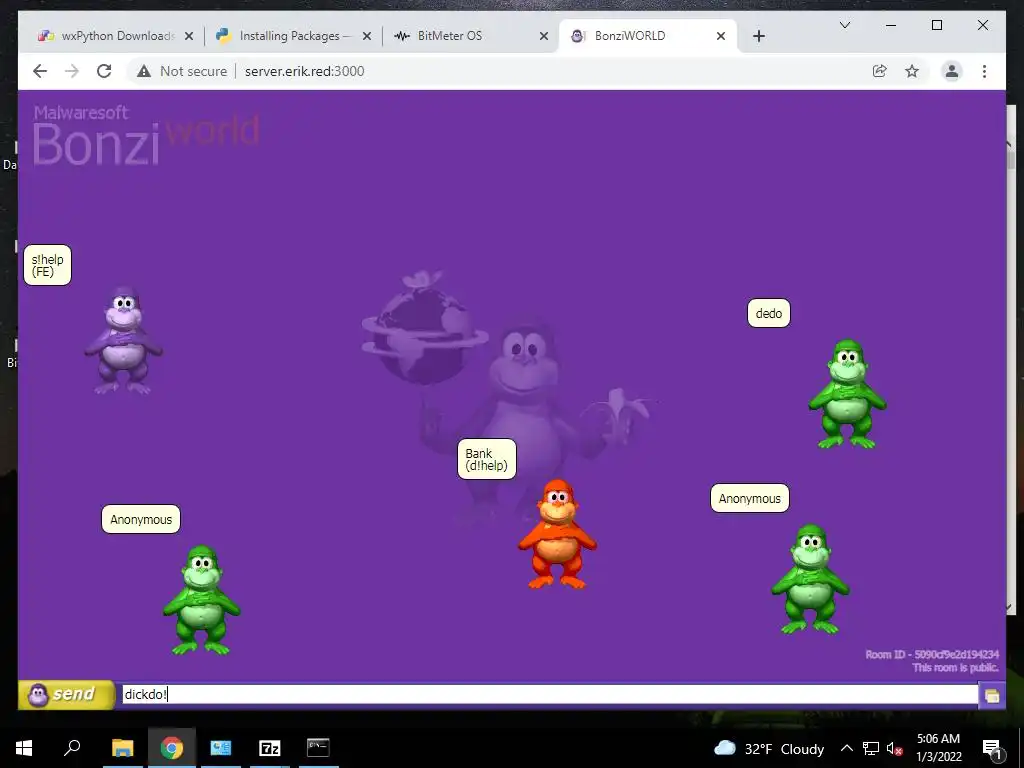Click 'This room is public.' text
The width and height of the screenshot is (1024, 768).
pyautogui.click(x=955, y=667)
